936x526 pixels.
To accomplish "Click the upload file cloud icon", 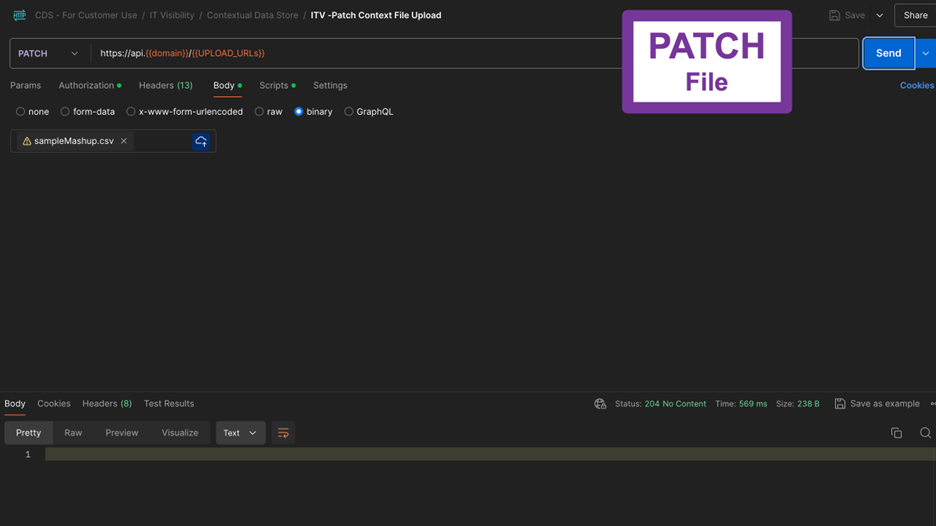I will coord(201,141).
